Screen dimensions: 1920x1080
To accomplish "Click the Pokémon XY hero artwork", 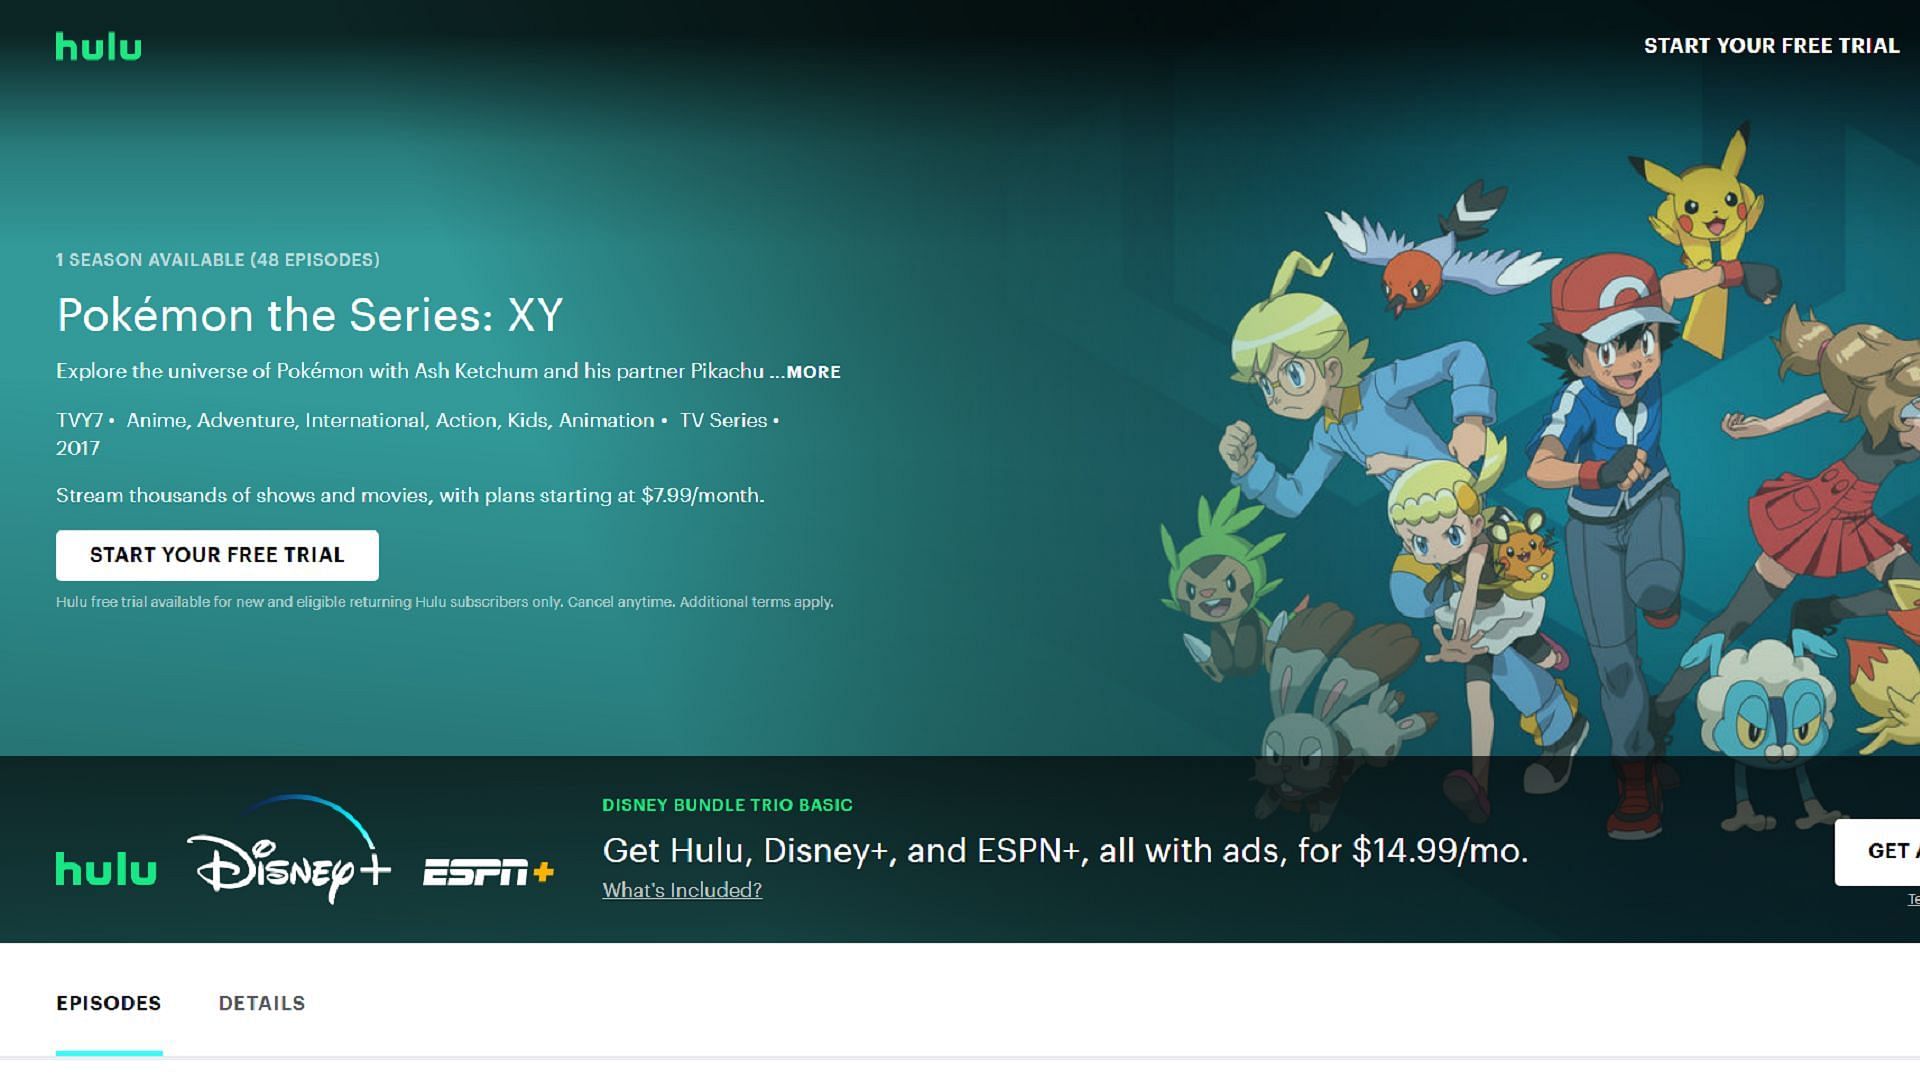I will 1540,480.
